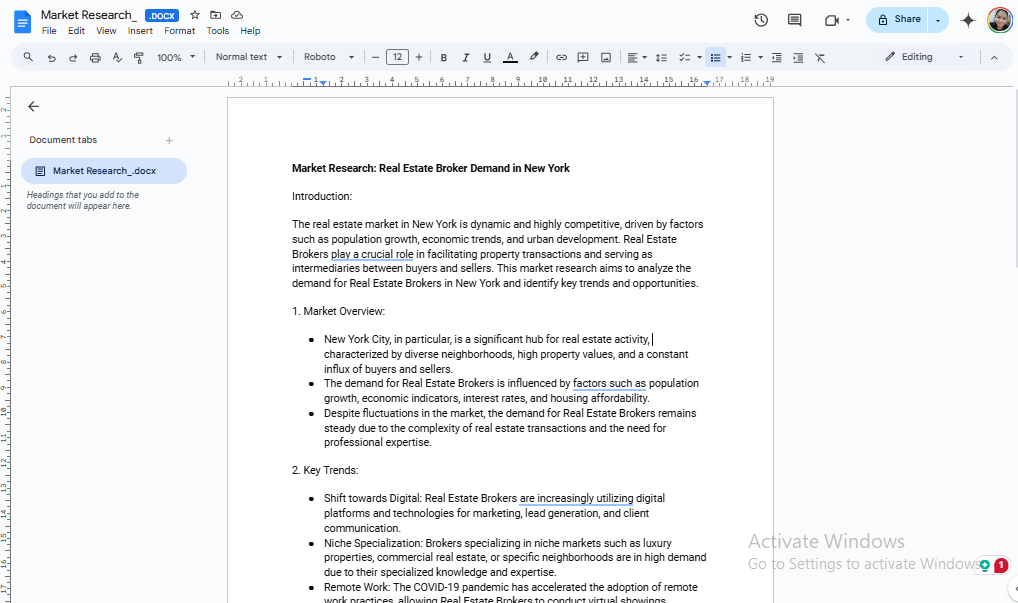Increase the font size
Viewport: 1018px width, 603px height.
click(419, 57)
